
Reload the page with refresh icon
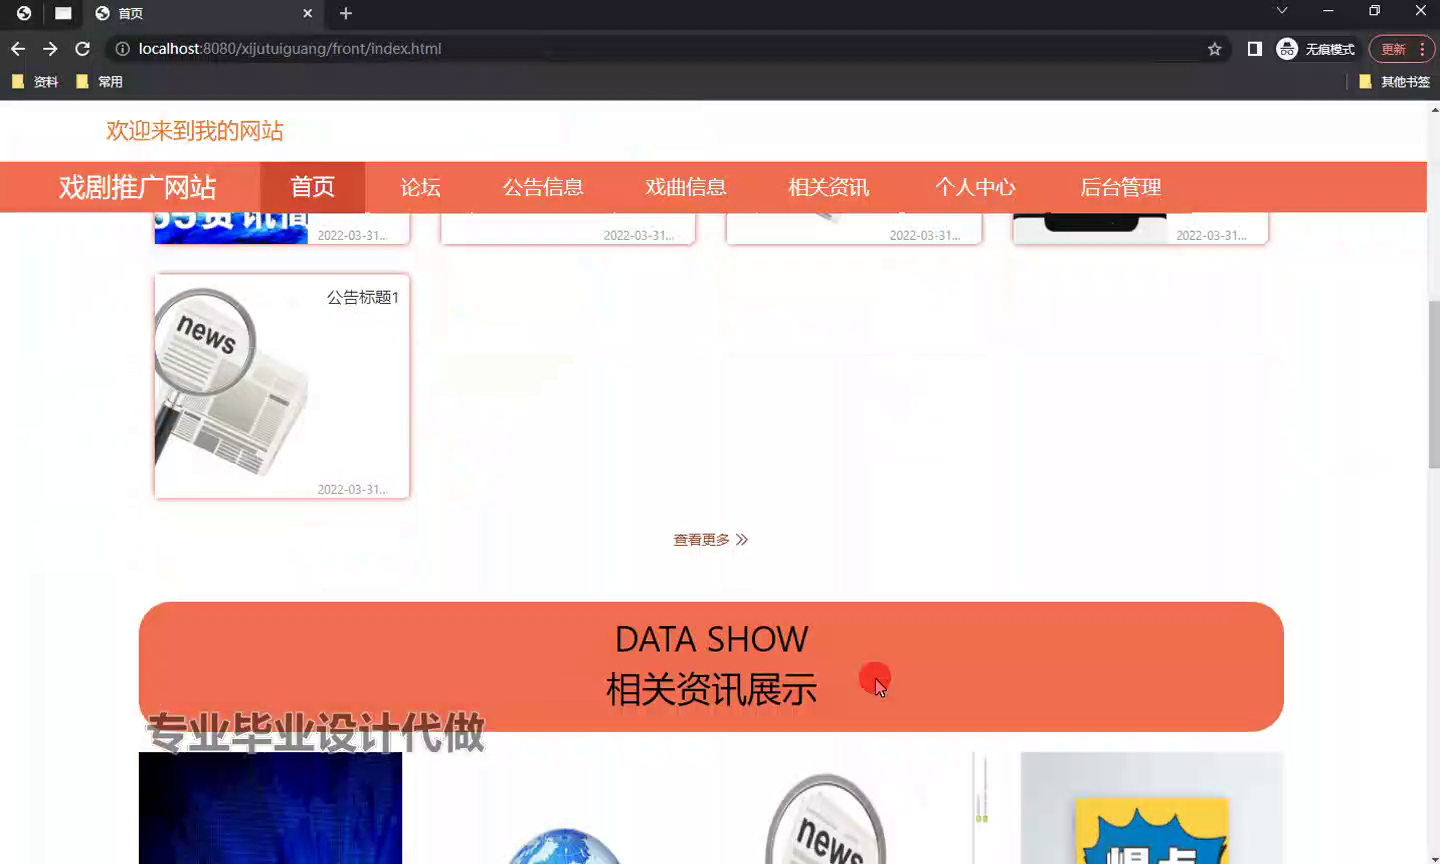click(83, 49)
